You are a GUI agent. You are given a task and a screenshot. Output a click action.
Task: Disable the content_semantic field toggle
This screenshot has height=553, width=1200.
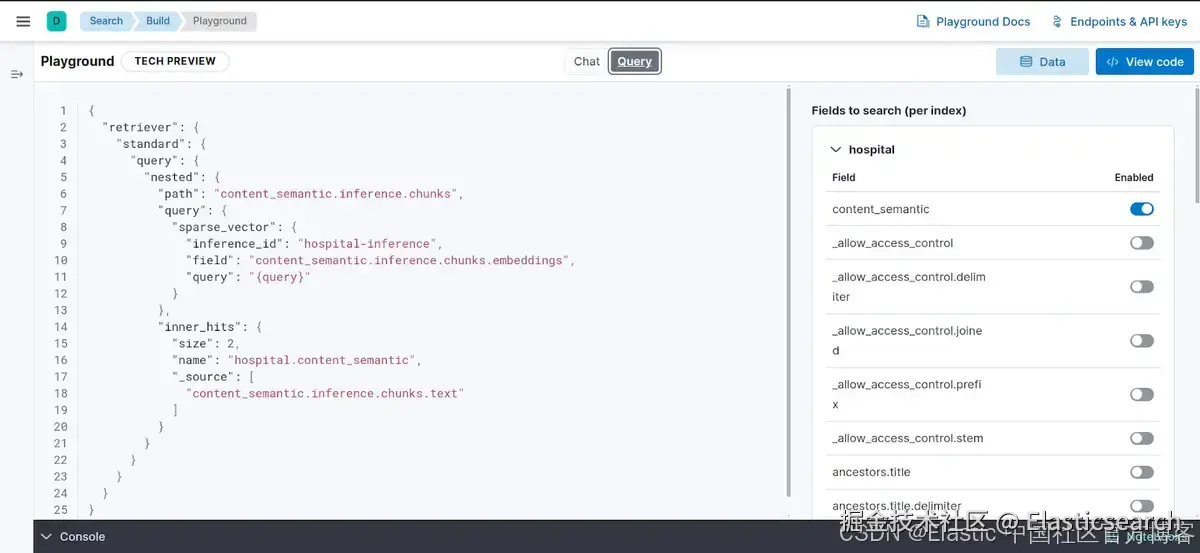click(1142, 209)
